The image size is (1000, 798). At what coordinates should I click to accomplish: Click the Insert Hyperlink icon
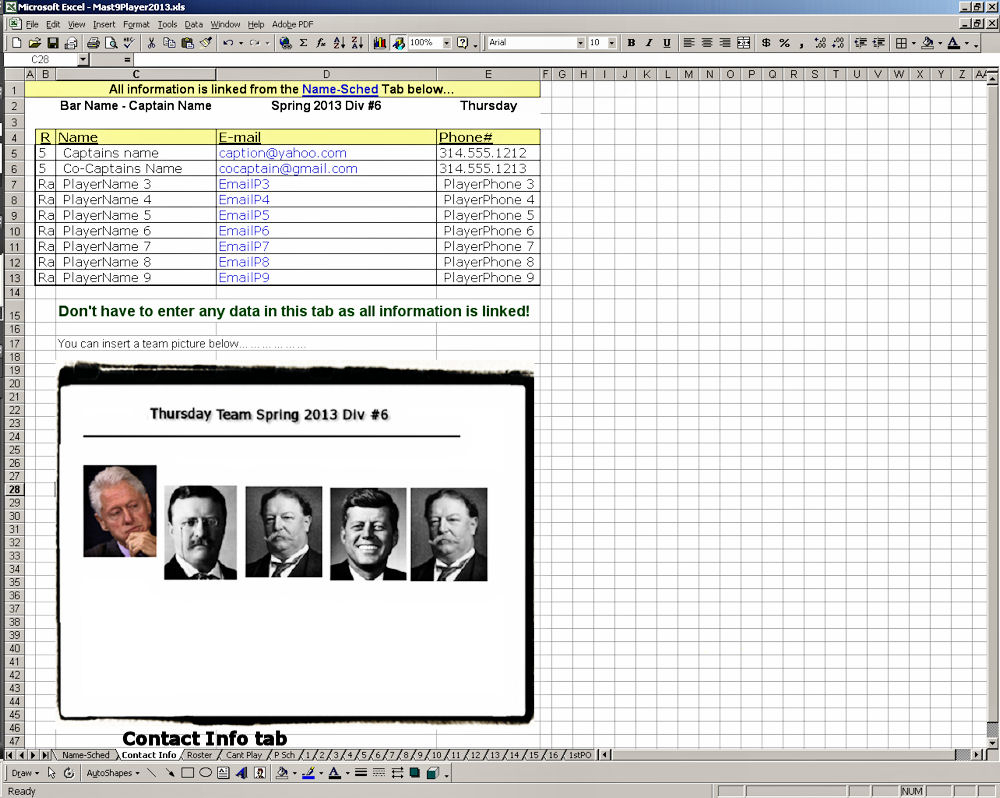(284, 43)
